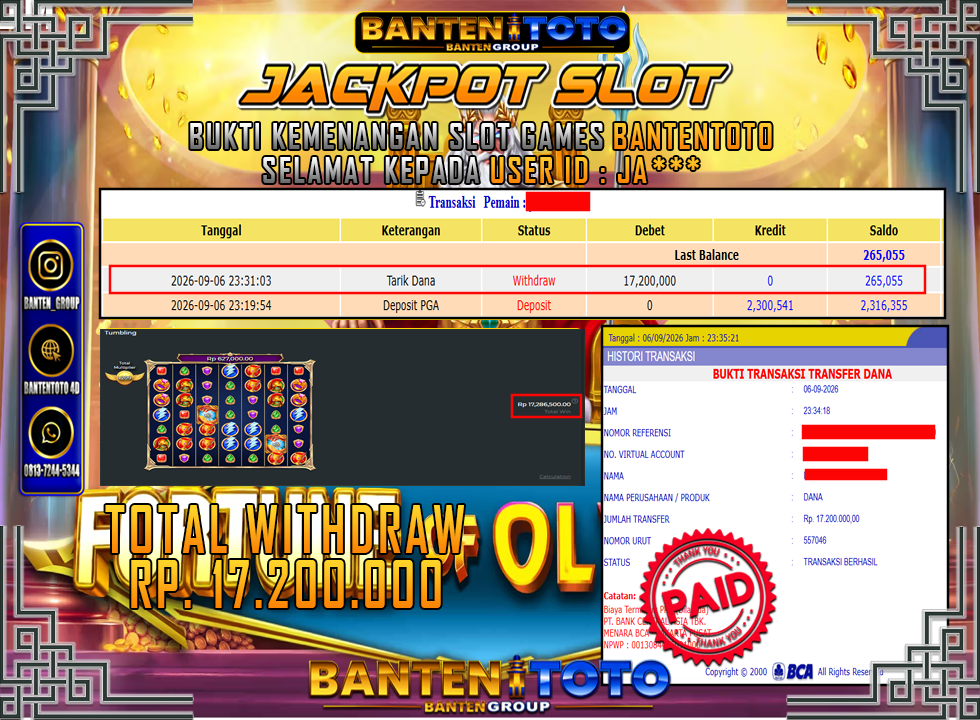Viewport: 980px width, 720px height.
Task: Click the Instagram icon in sidebar
Action: point(51,265)
